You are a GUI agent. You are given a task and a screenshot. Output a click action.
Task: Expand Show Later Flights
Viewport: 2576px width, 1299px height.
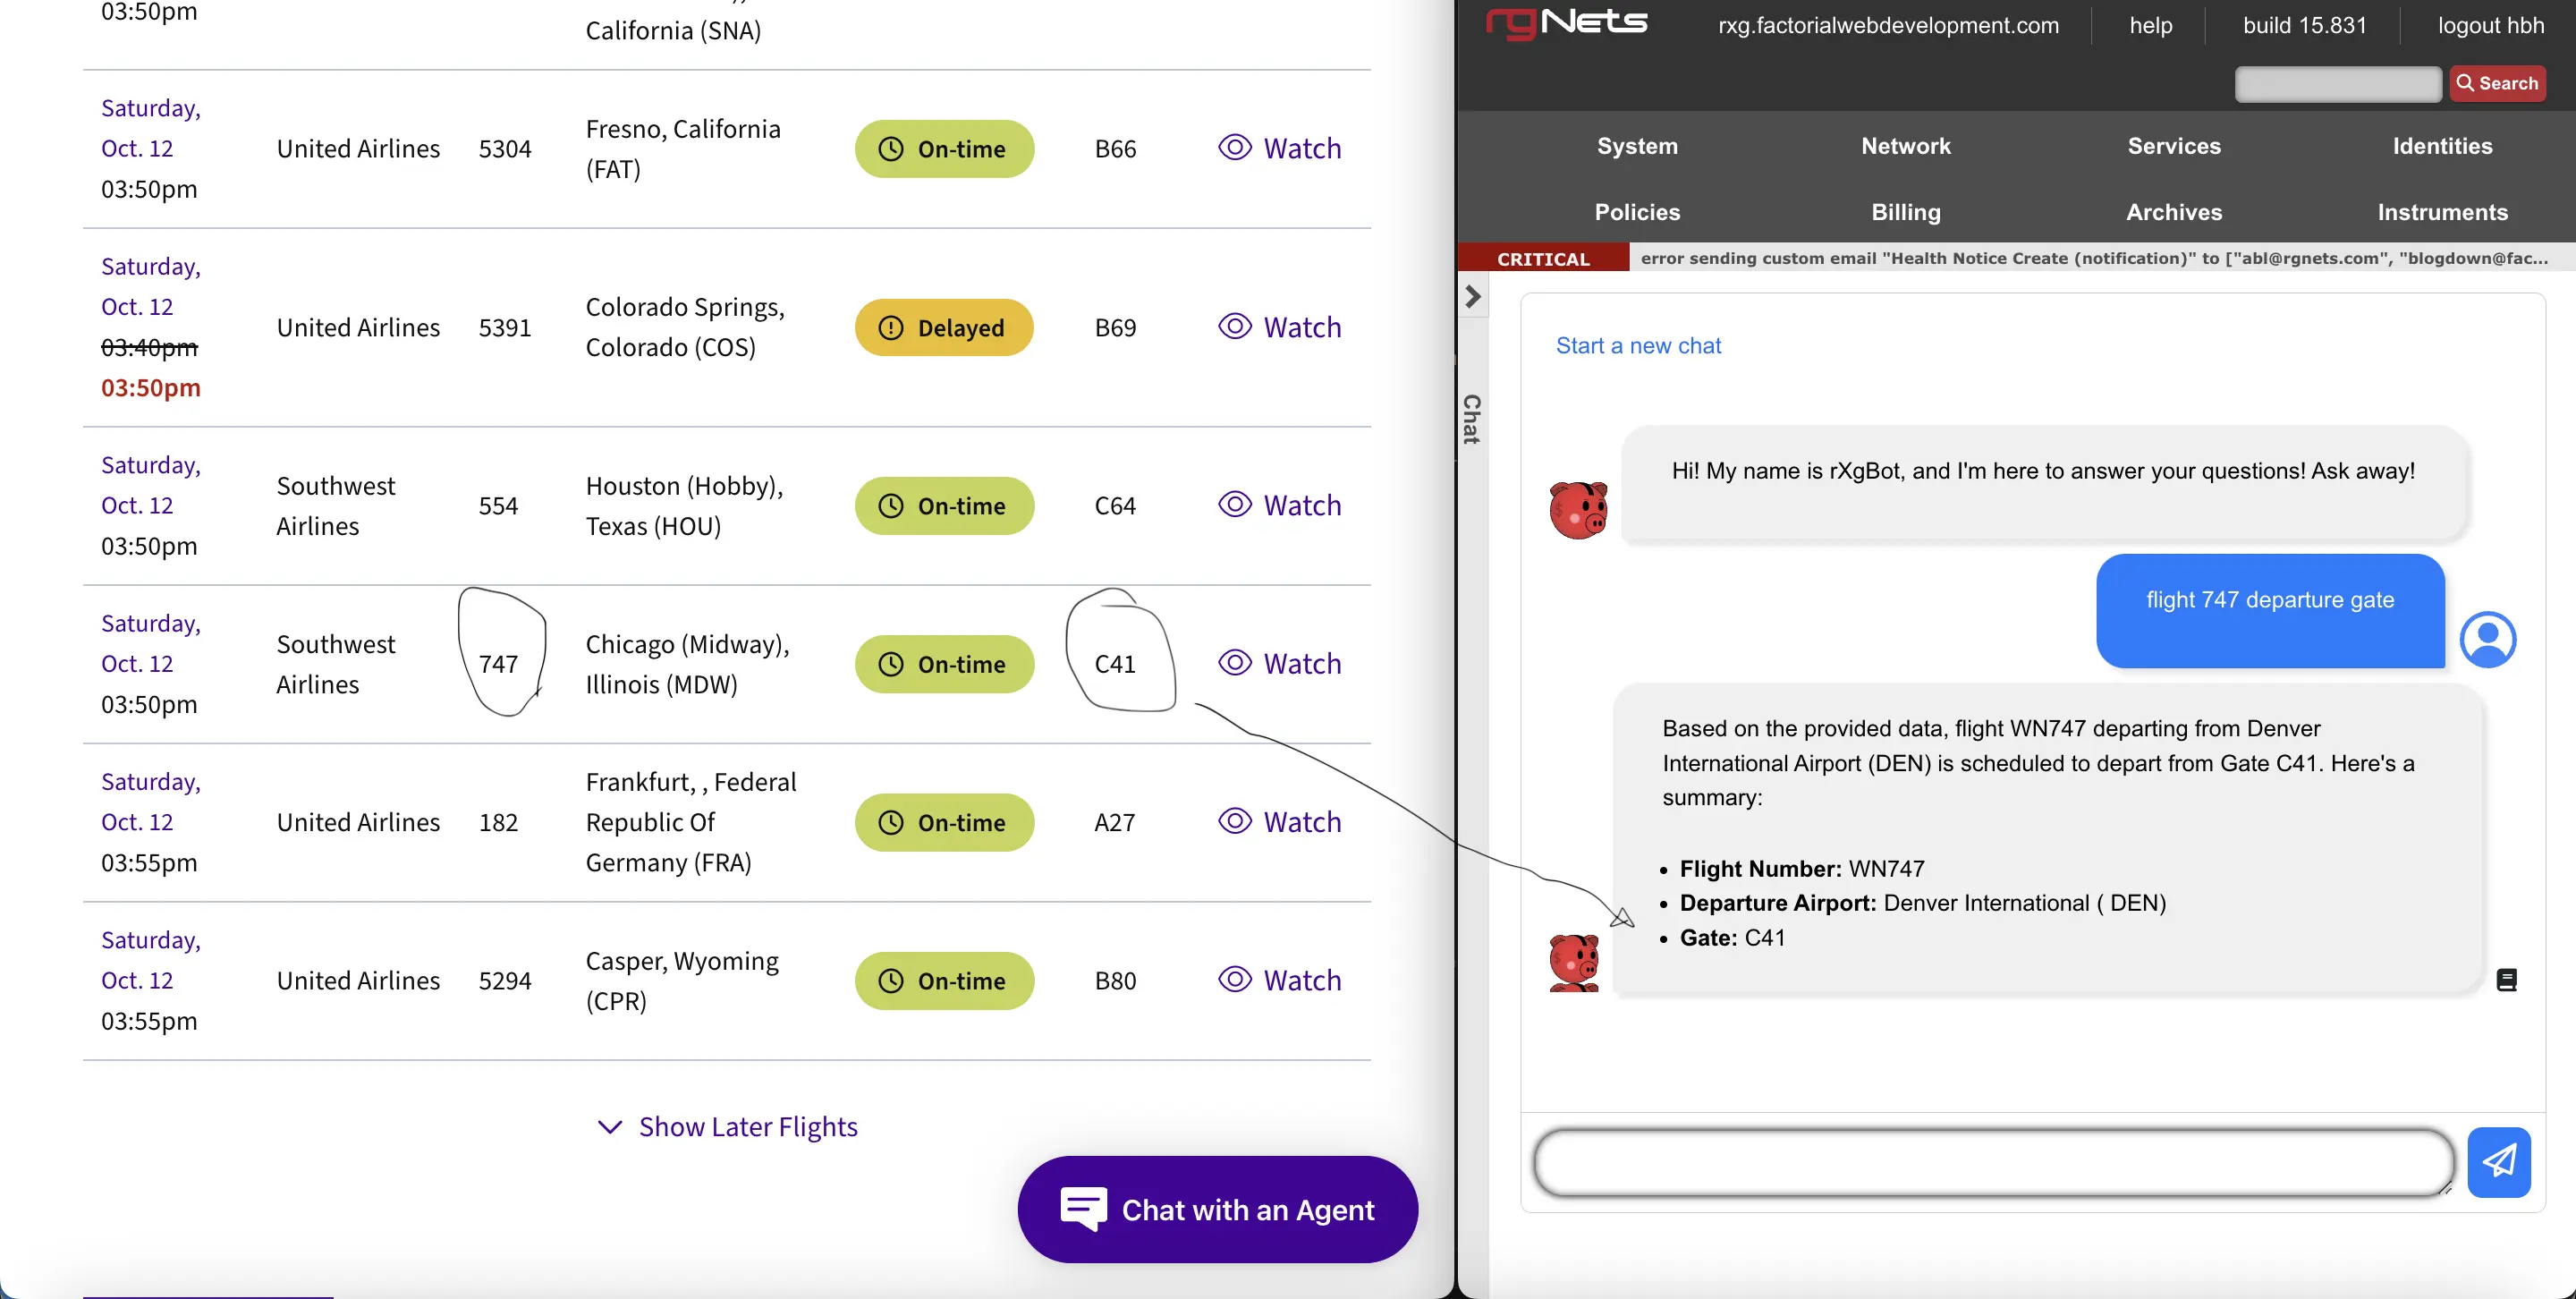pos(727,1127)
